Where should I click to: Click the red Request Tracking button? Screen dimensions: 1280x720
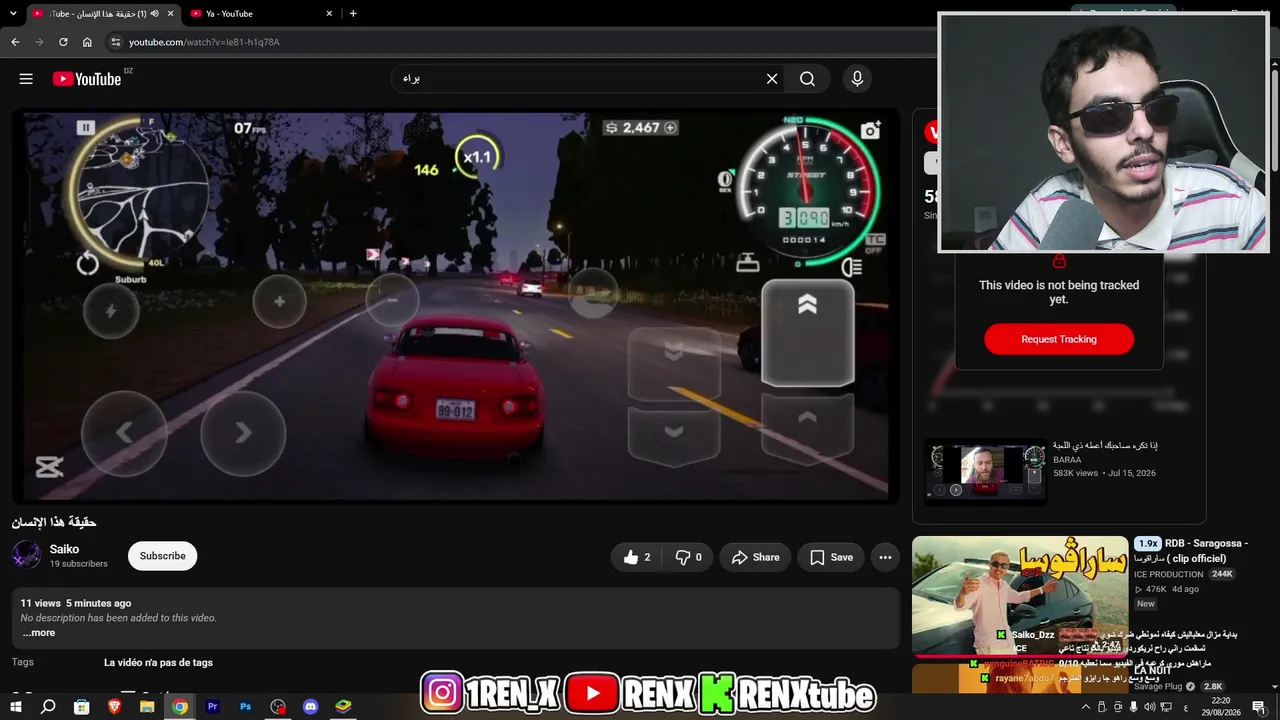click(1059, 339)
